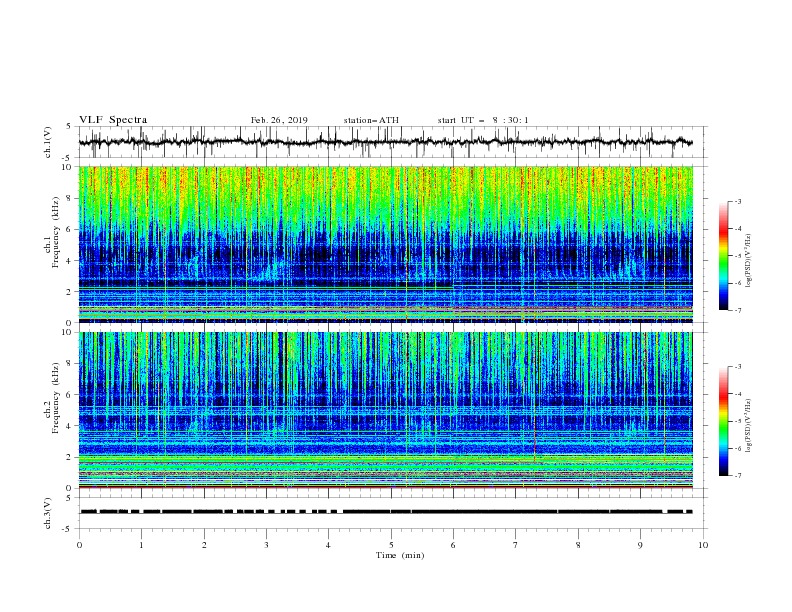792x612 pixels.
Task: Click the '8' kHz tick on ch.2 spectrogram
Action: (x=71, y=364)
